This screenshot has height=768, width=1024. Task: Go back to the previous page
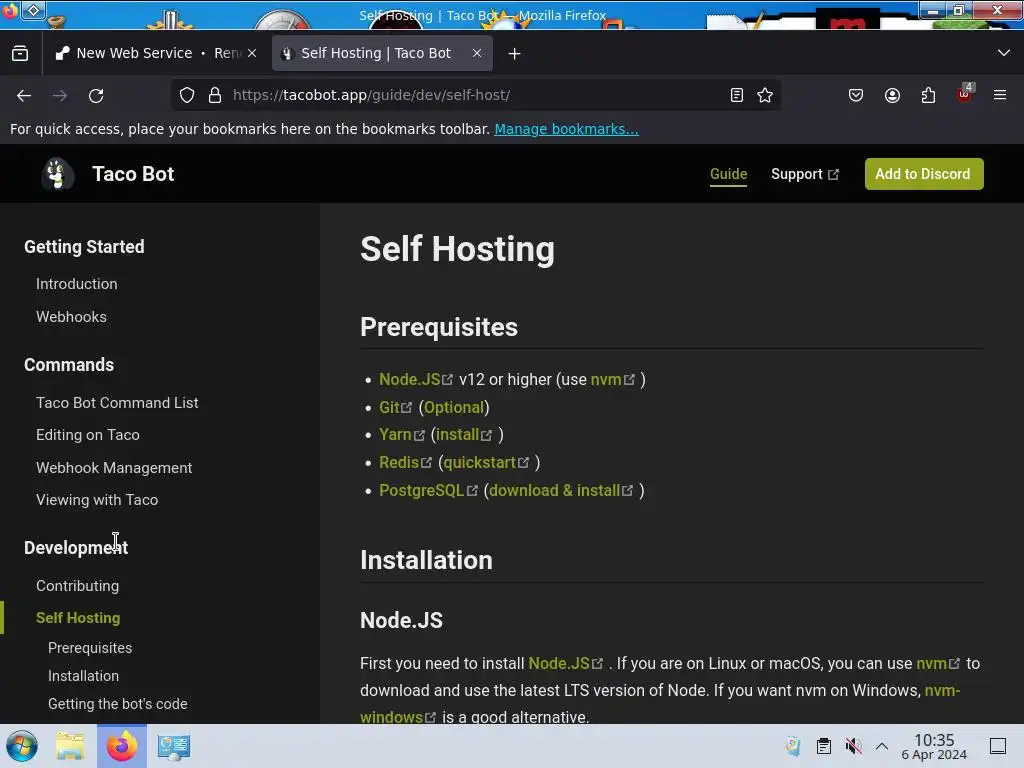(x=24, y=95)
